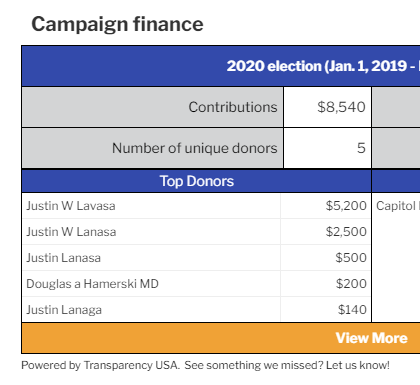Click the Campaign finance heading
Viewport: 420px width, 385px height.
pos(117,24)
